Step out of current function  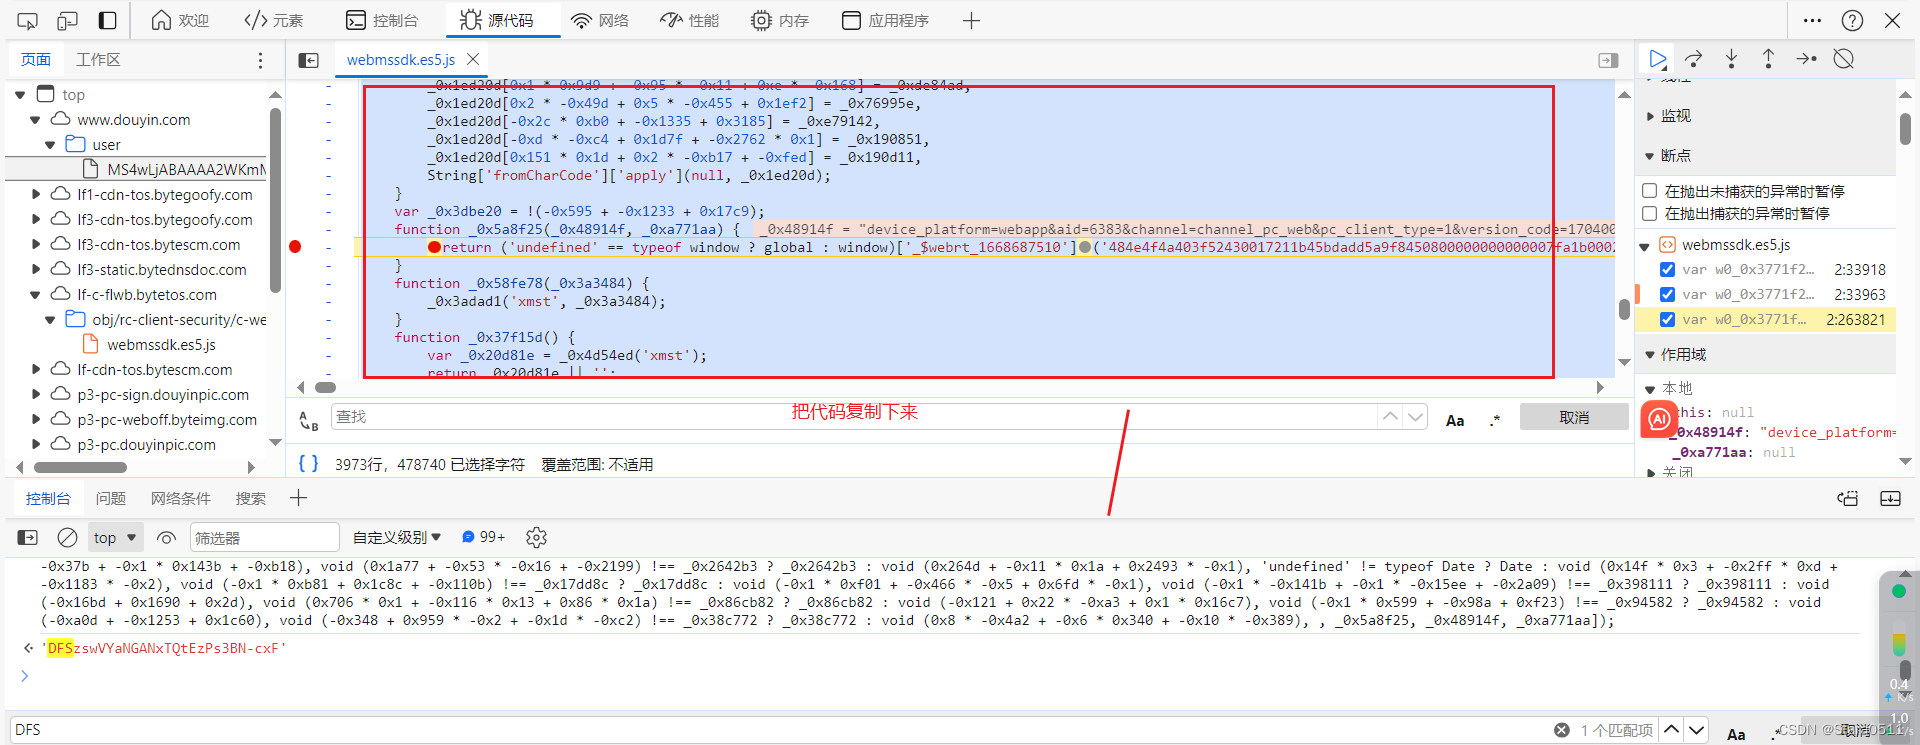click(1768, 59)
